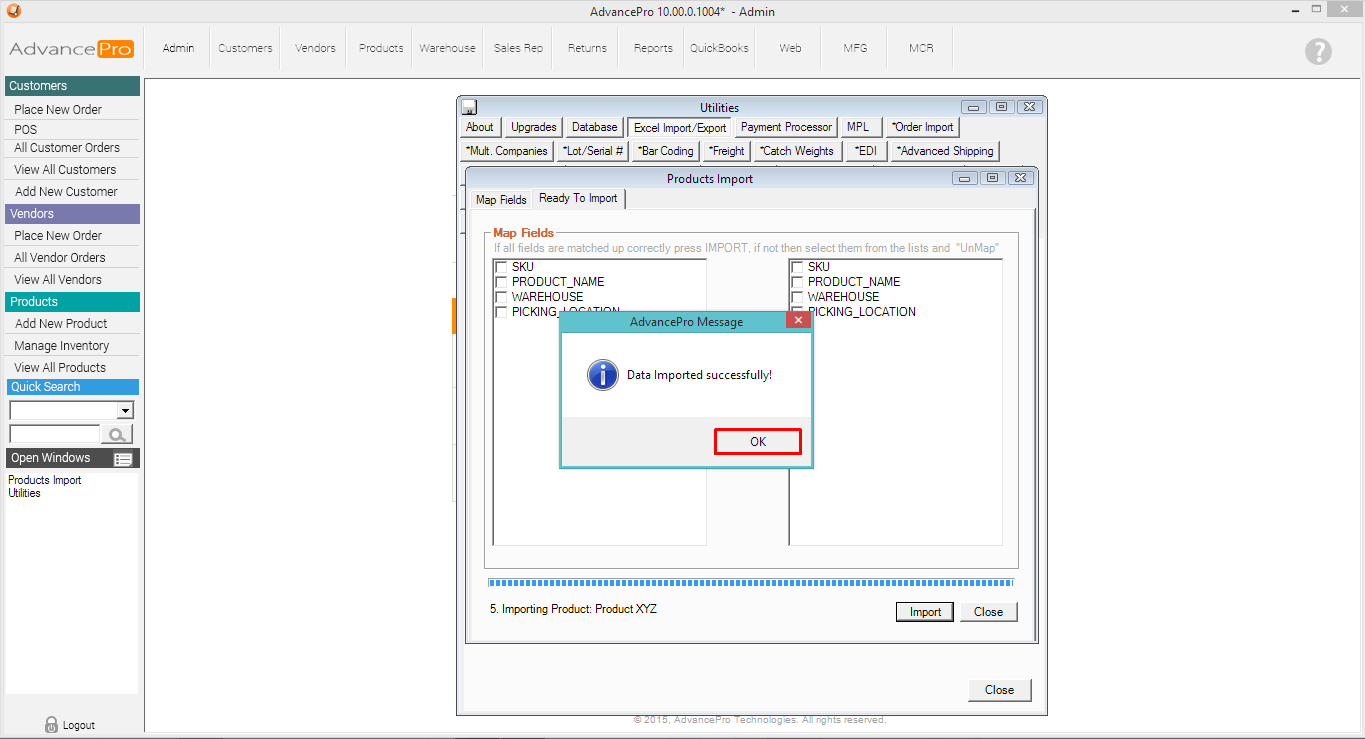Click the Import button
Image resolution: width=1365 pixels, height=739 pixels.
point(925,612)
